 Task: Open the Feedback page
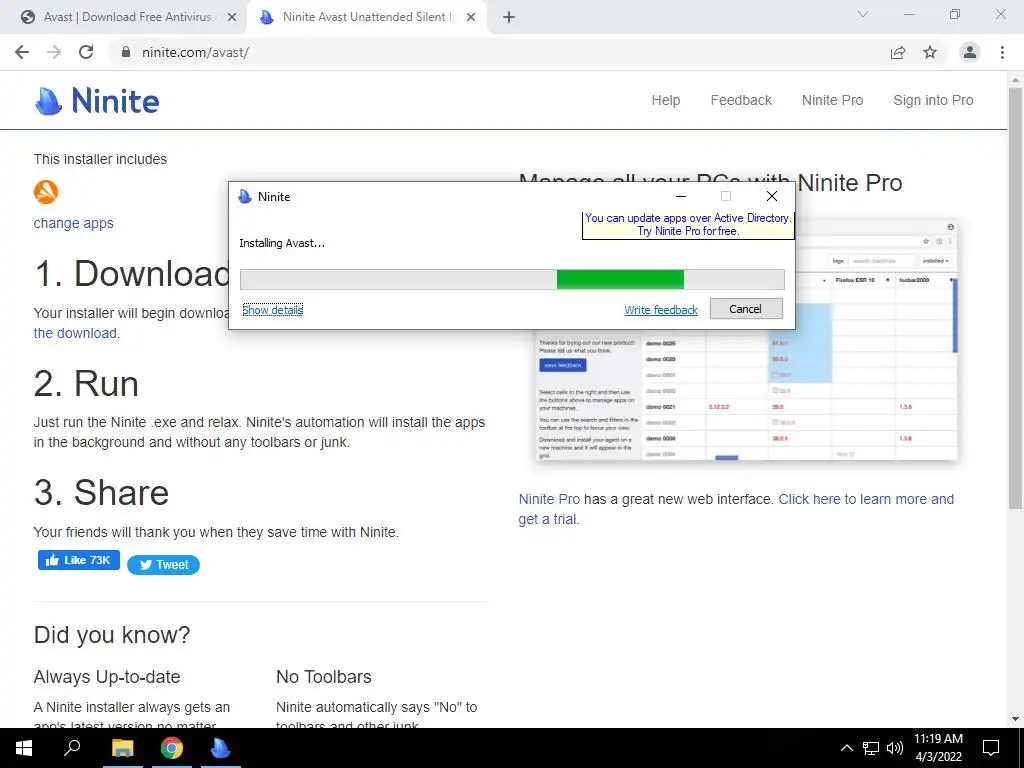[x=741, y=101]
